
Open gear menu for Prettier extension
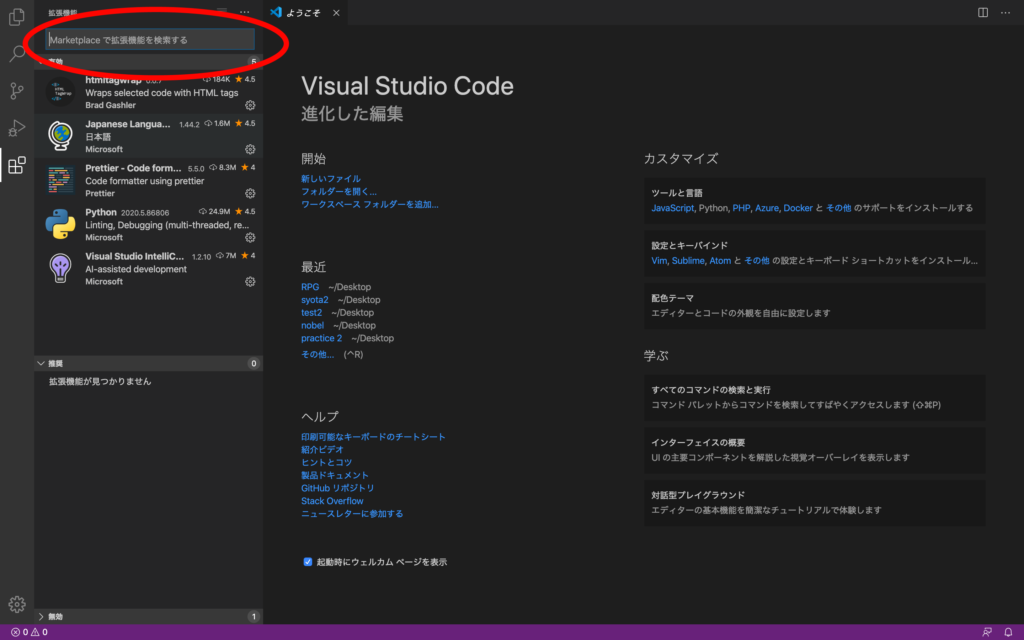[250, 193]
